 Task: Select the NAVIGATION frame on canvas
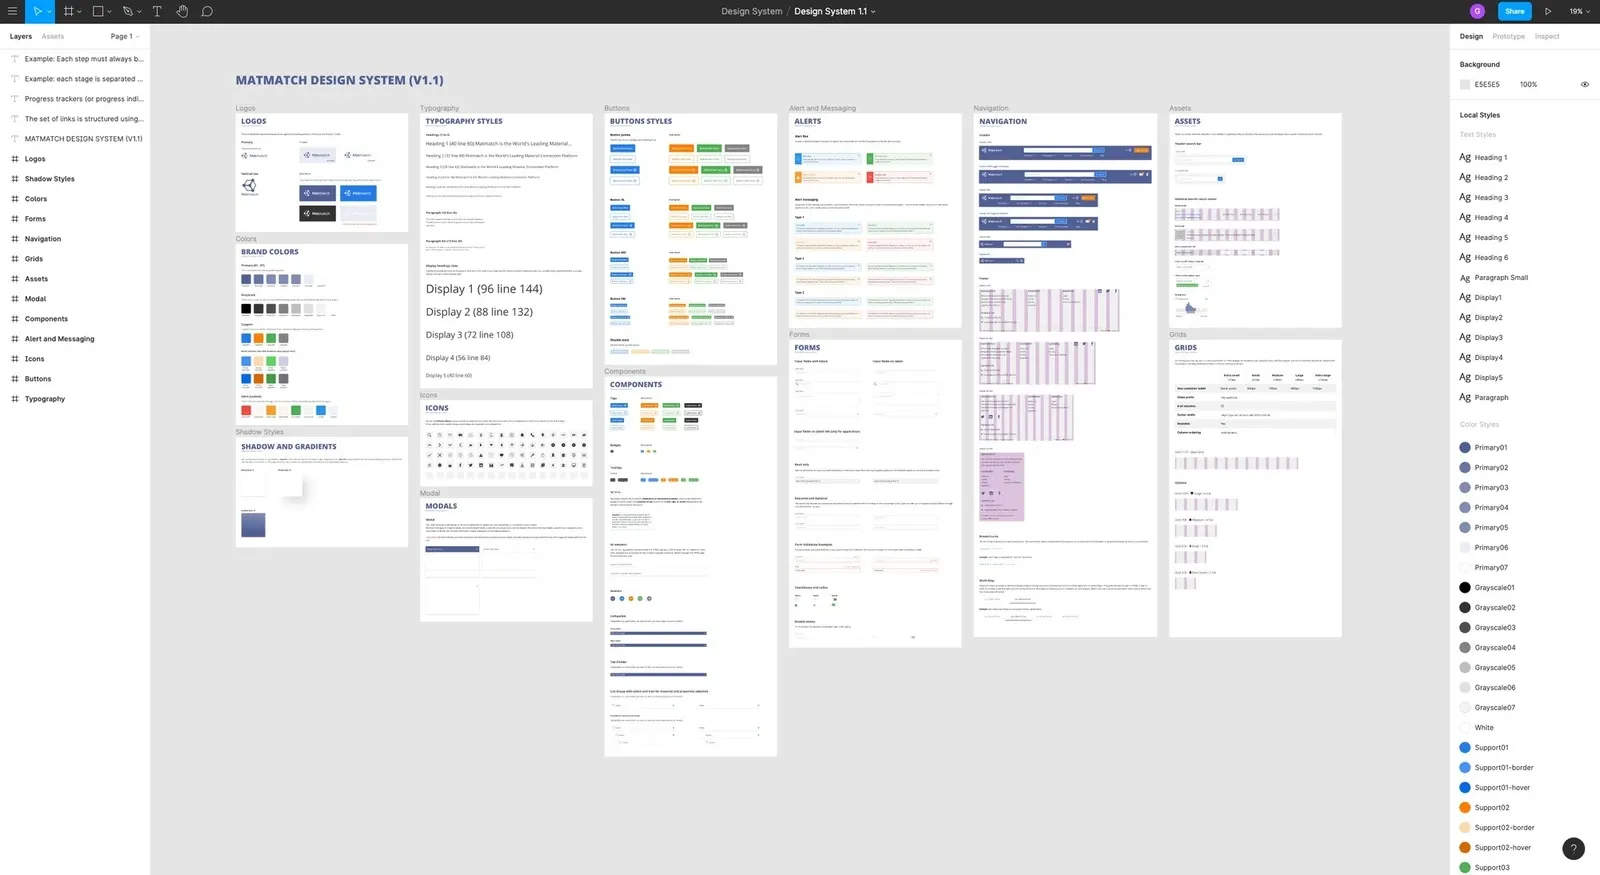1065,375
